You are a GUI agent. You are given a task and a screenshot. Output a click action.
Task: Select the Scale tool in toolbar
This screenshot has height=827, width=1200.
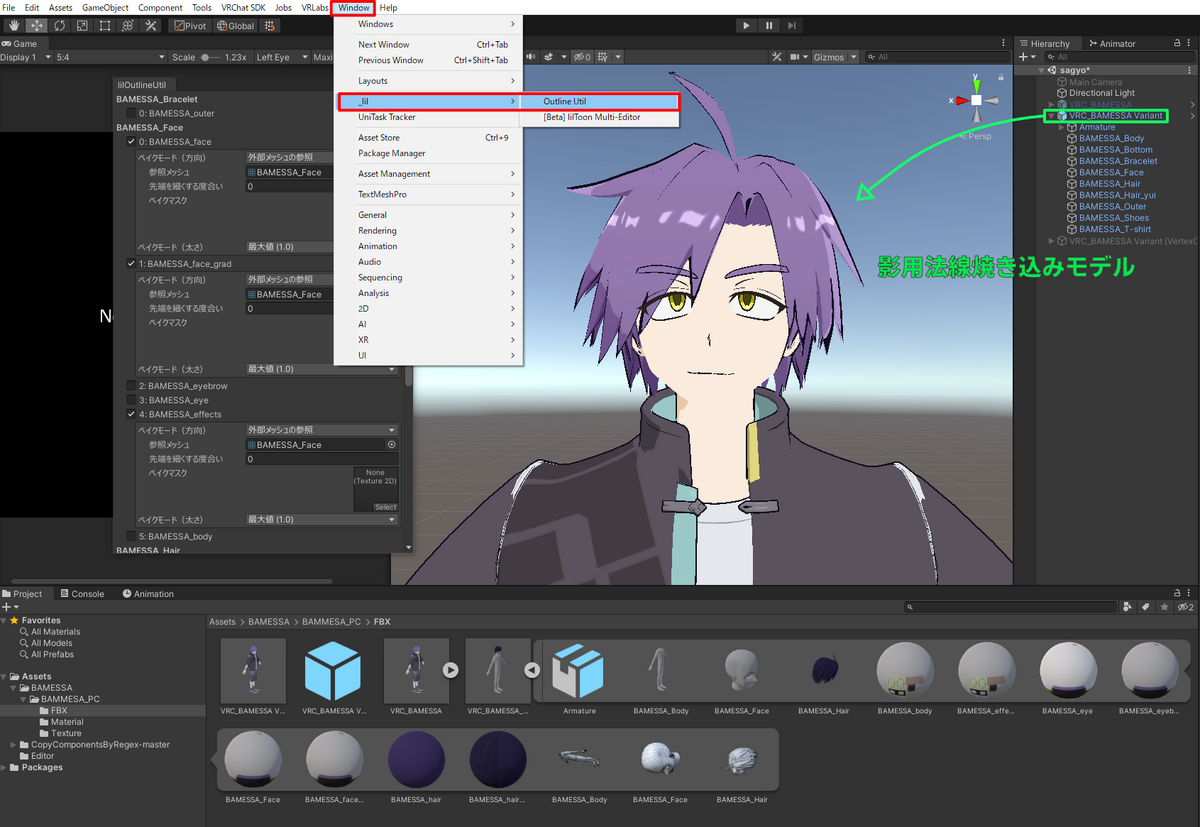click(82, 25)
